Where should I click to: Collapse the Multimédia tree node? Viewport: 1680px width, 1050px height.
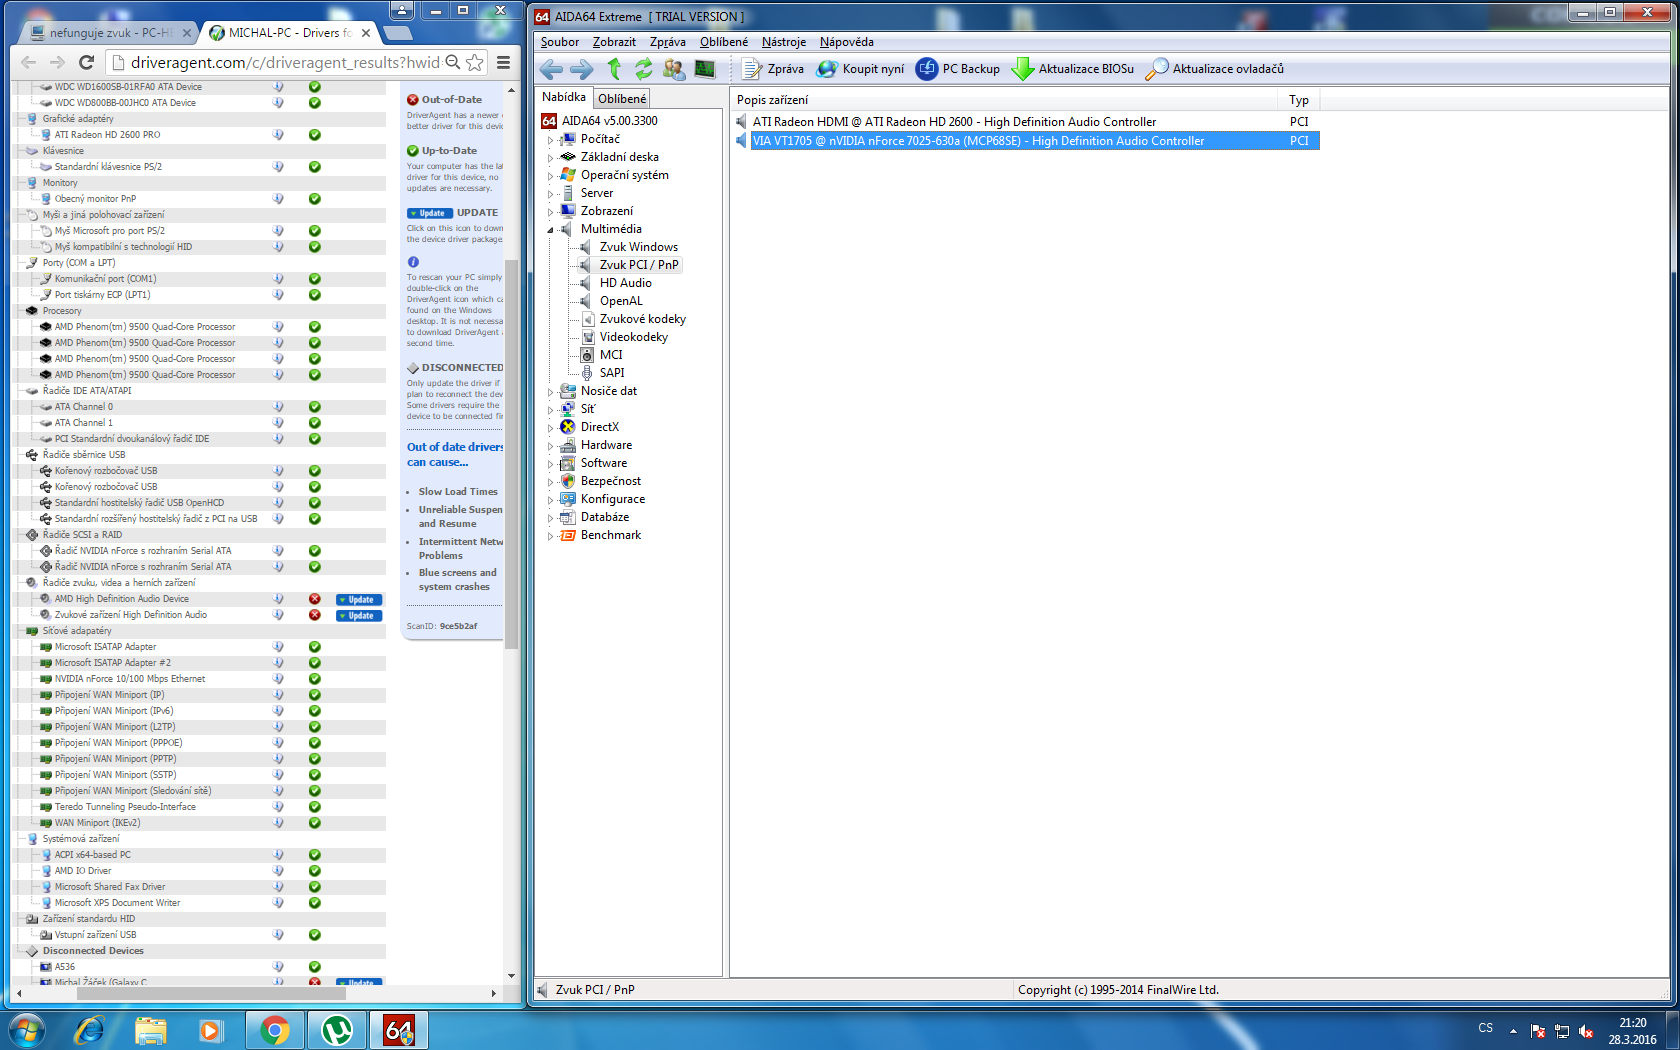(x=550, y=230)
